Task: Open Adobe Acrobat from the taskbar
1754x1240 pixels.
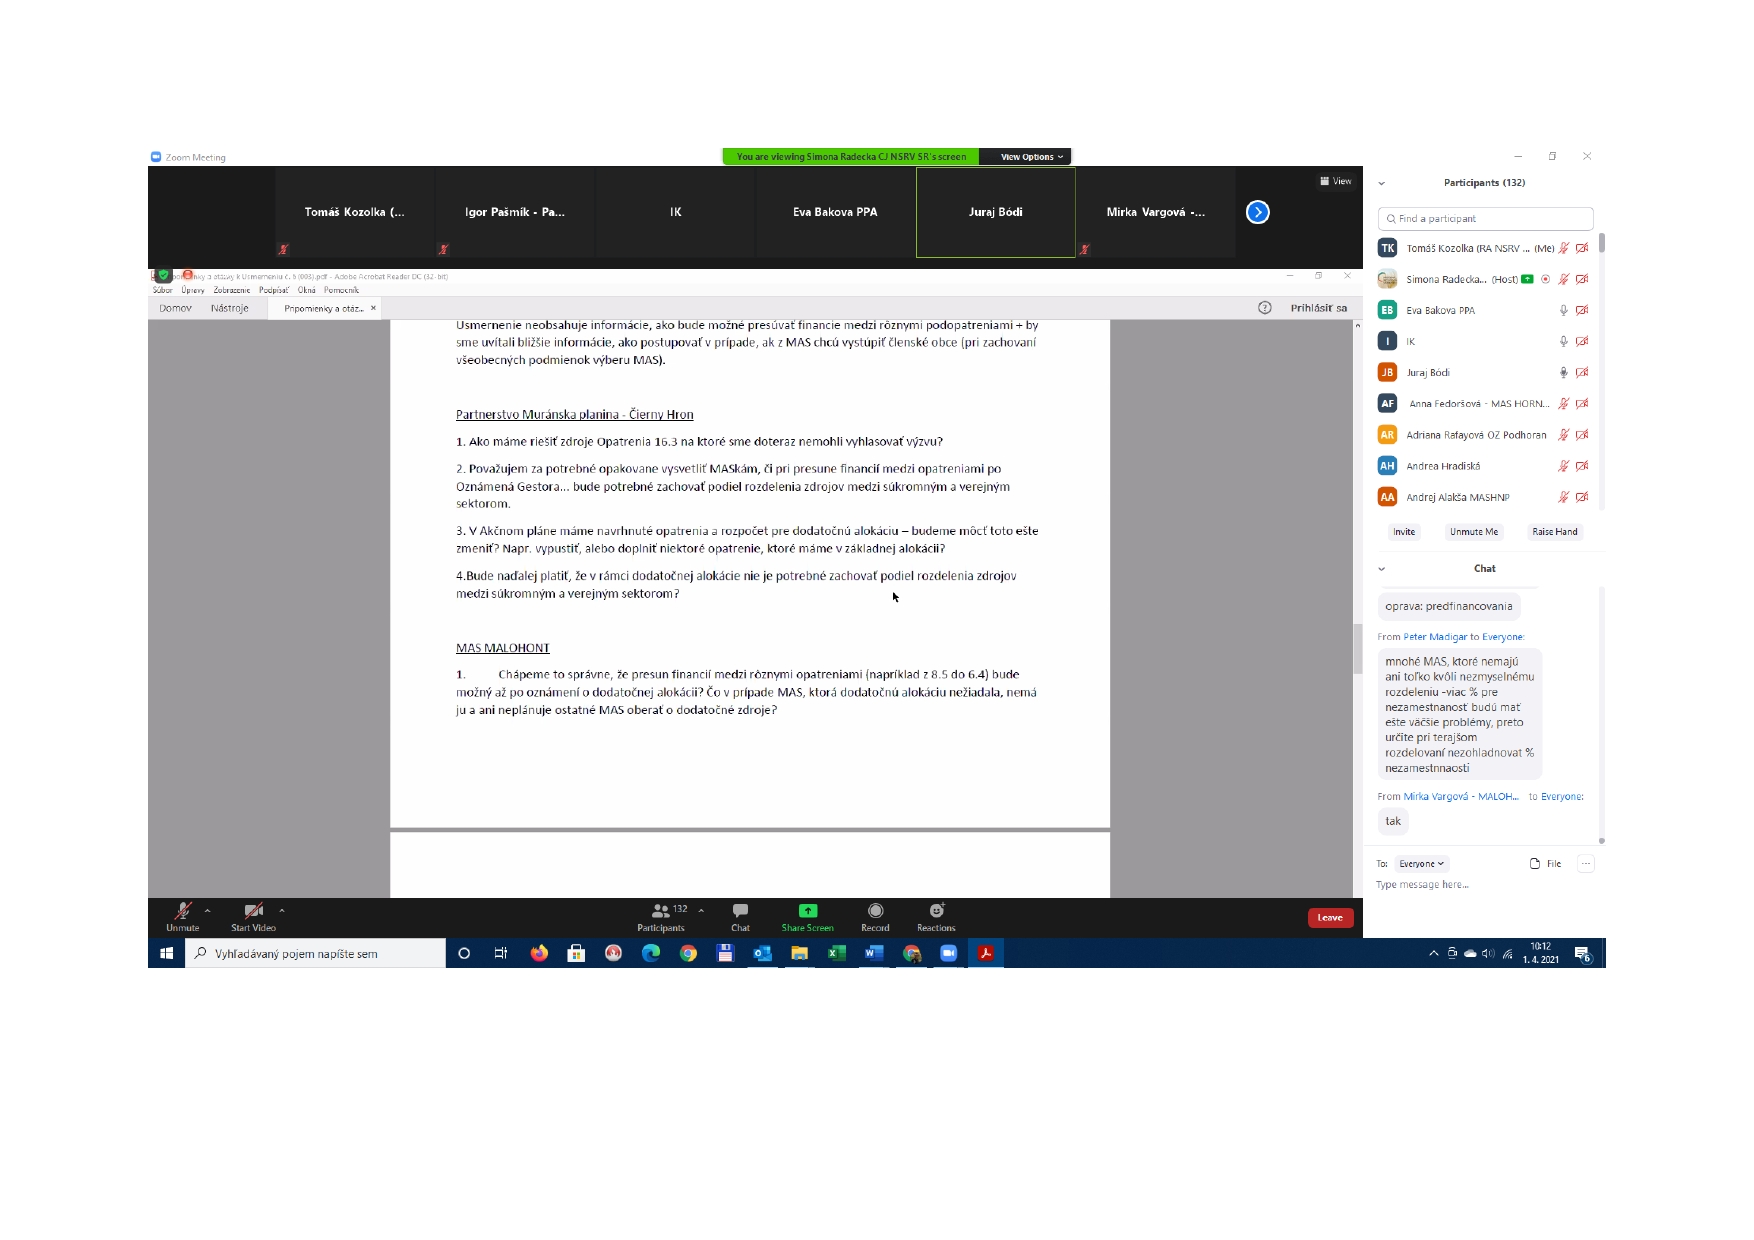Action: click(x=985, y=954)
